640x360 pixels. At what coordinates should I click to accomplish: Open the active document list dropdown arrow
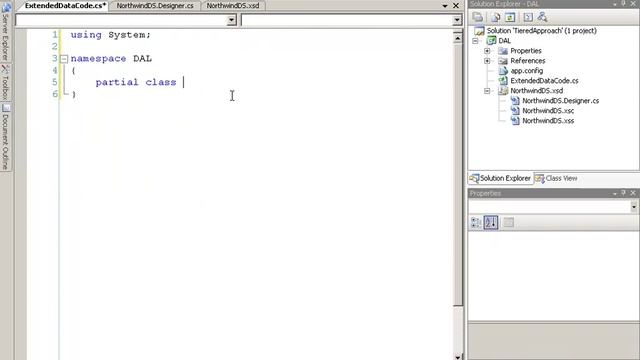coord(445,6)
